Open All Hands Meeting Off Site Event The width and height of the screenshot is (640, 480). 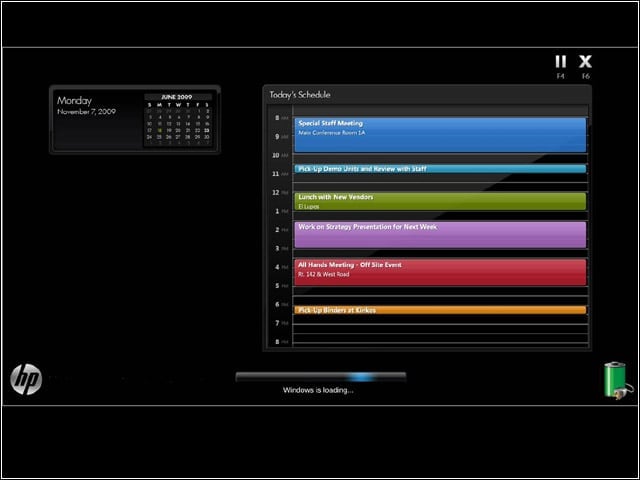click(x=440, y=272)
